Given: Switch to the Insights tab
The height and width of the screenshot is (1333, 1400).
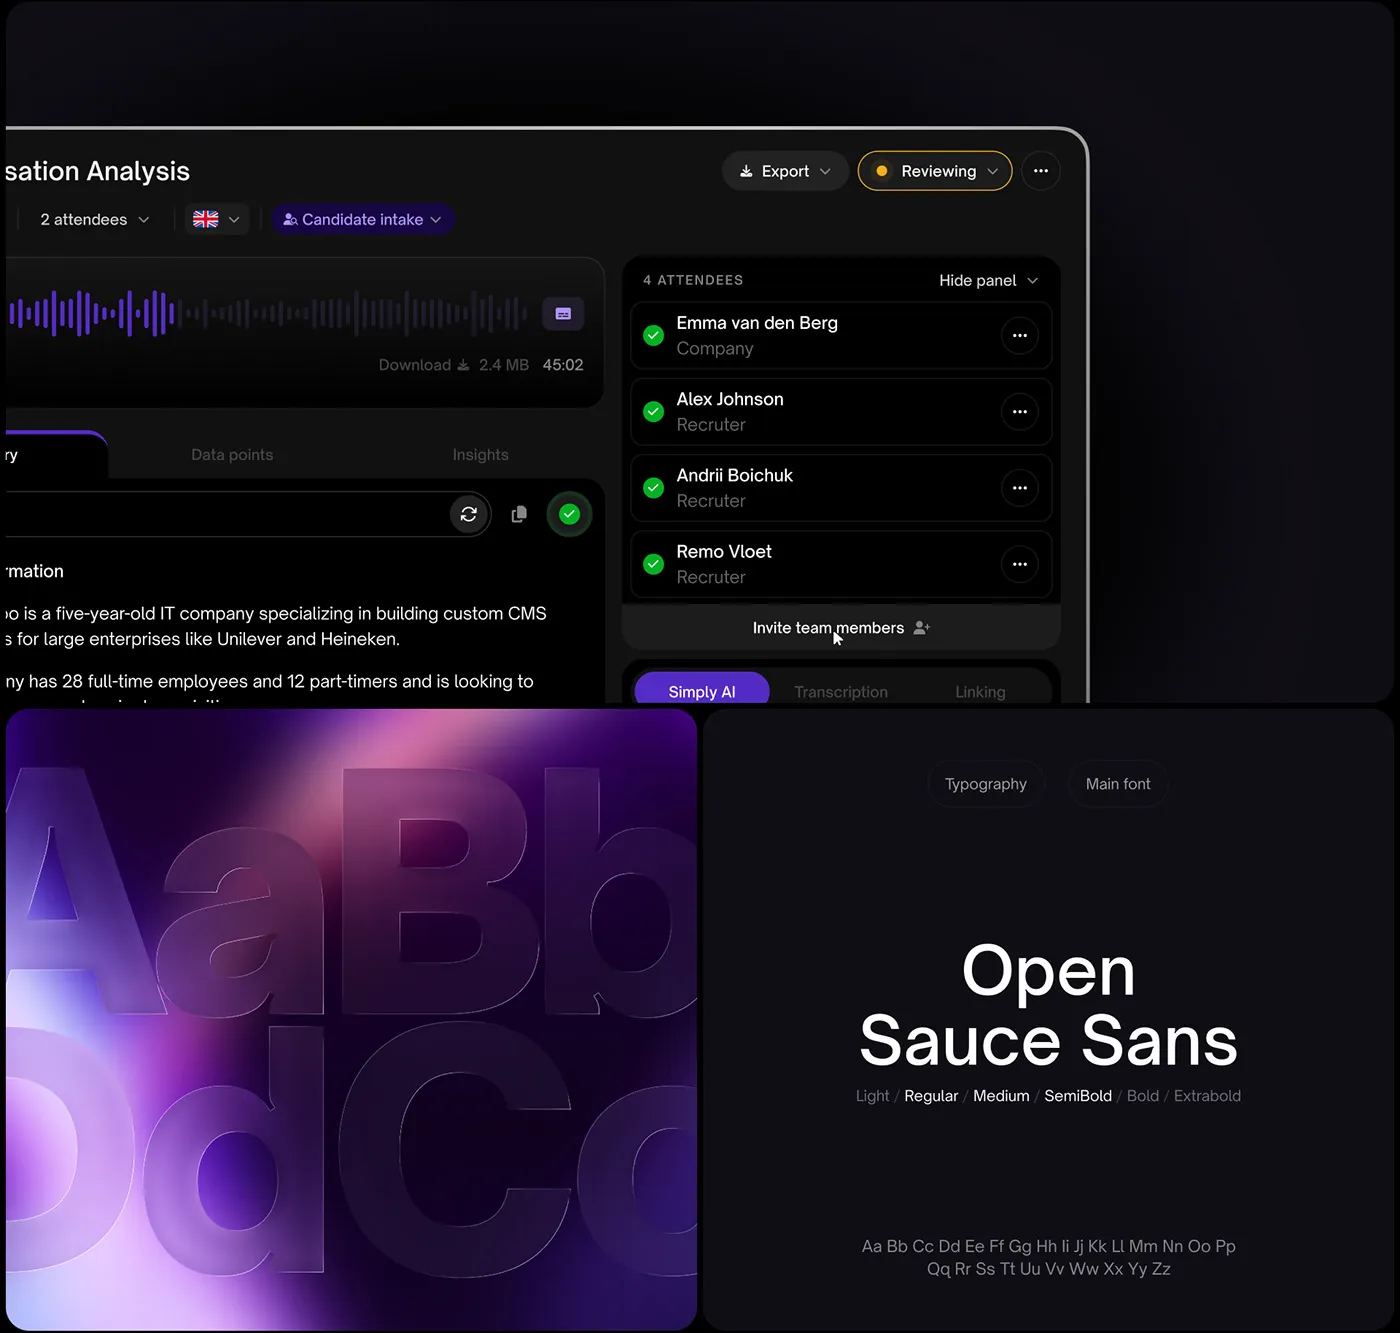Looking at the screenshot, I should (480, 455).
